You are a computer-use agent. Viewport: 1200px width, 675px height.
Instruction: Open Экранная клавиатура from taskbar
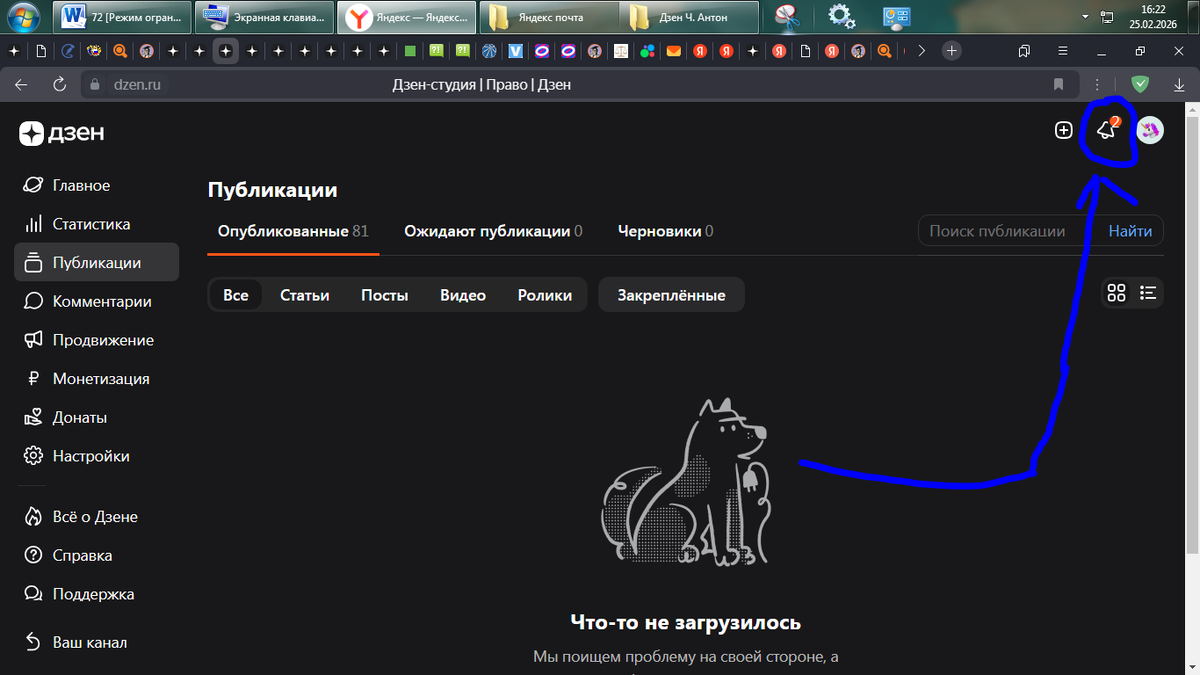tap(264, 17)
